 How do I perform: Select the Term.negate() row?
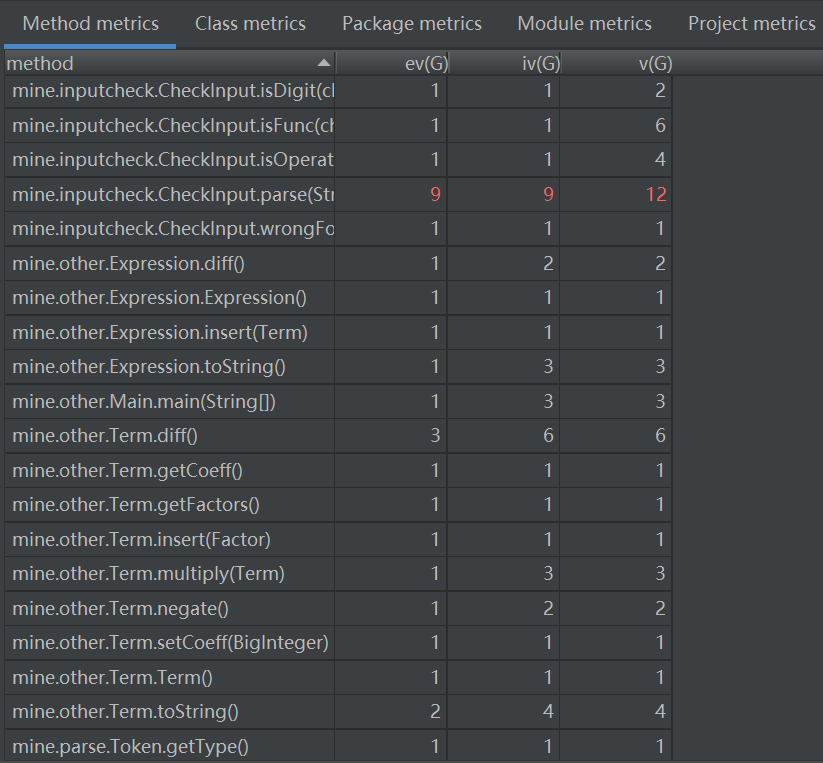pyautogui.click(x=338, y=608)
